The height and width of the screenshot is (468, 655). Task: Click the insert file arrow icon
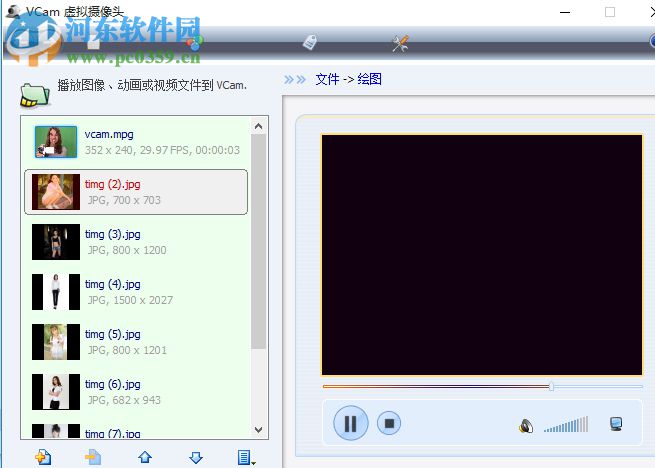(x=93, y=457)
